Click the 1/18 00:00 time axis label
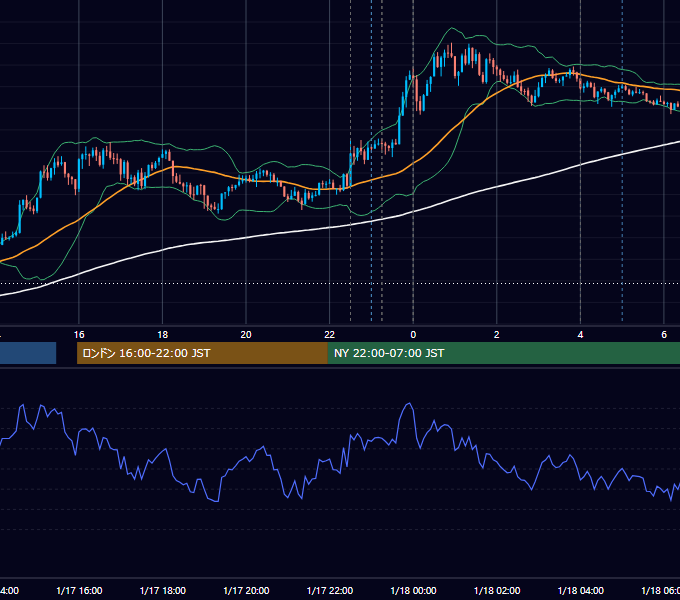680x600 pixels. 413,590
